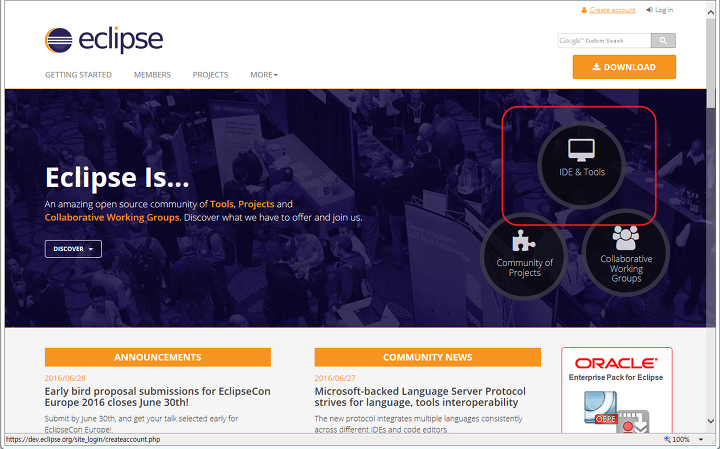This screenshot has height=449, width=720.
Task: Click the orange DOWNLOAD button
Action: (624, 67)
